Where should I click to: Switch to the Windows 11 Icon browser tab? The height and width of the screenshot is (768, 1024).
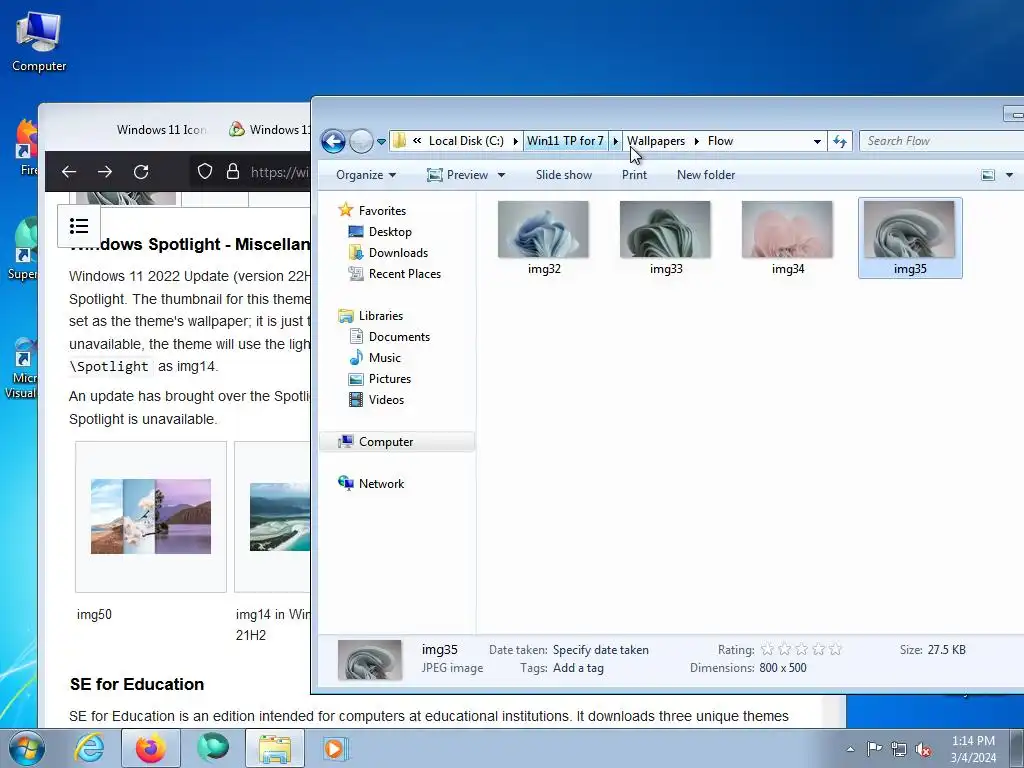tap(161, 129)
